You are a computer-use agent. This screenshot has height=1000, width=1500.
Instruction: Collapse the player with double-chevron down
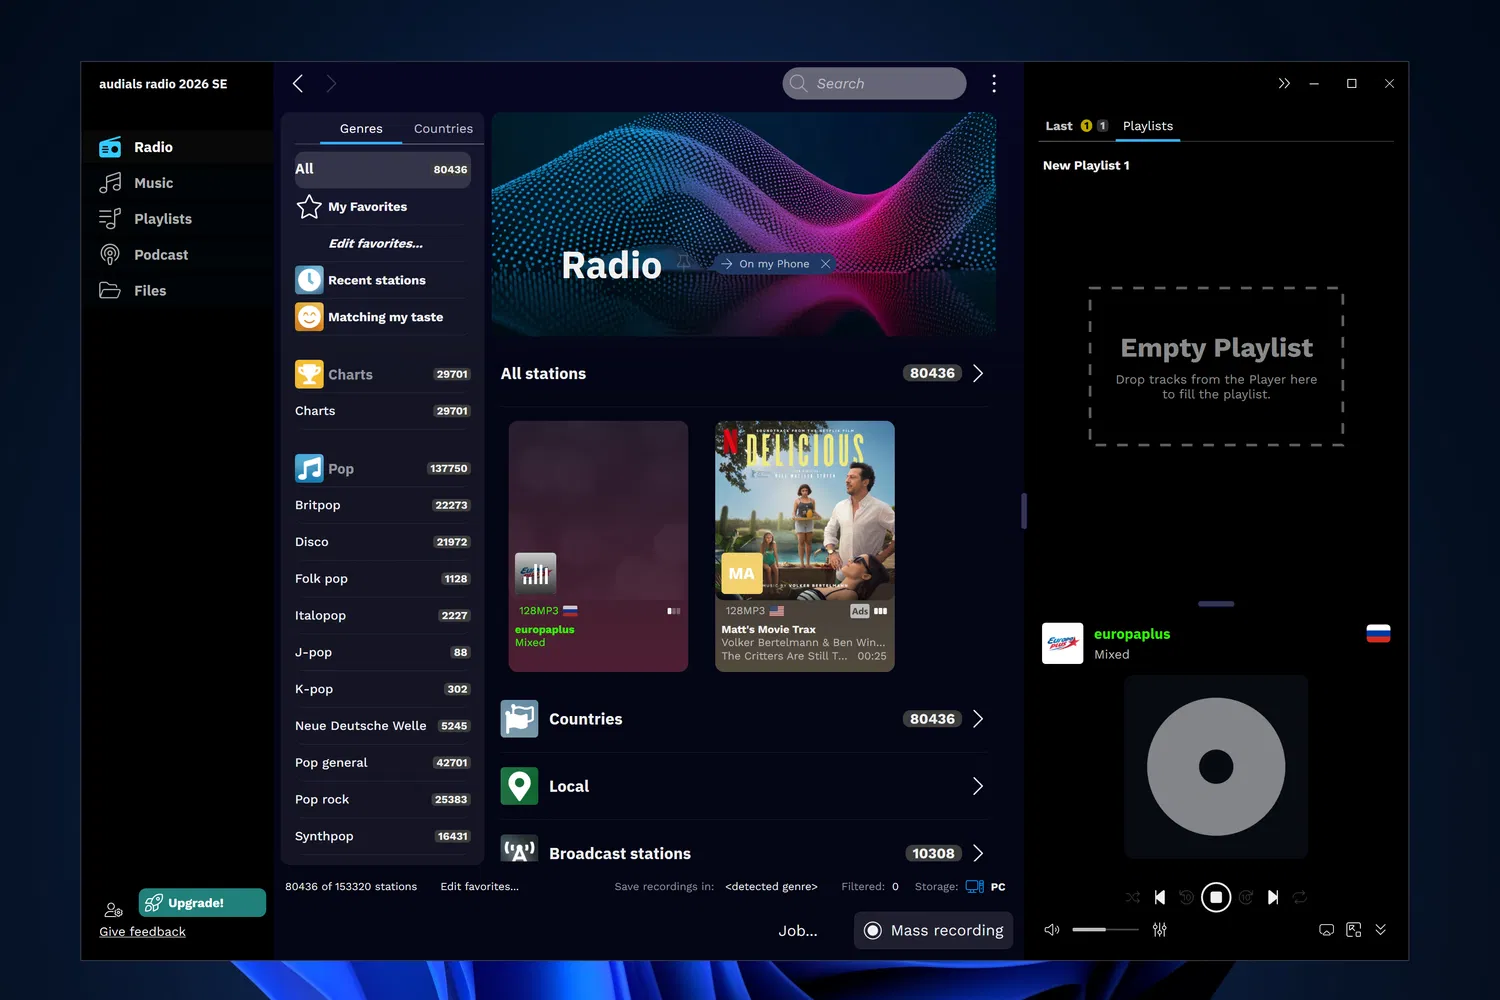[1381, 930]
